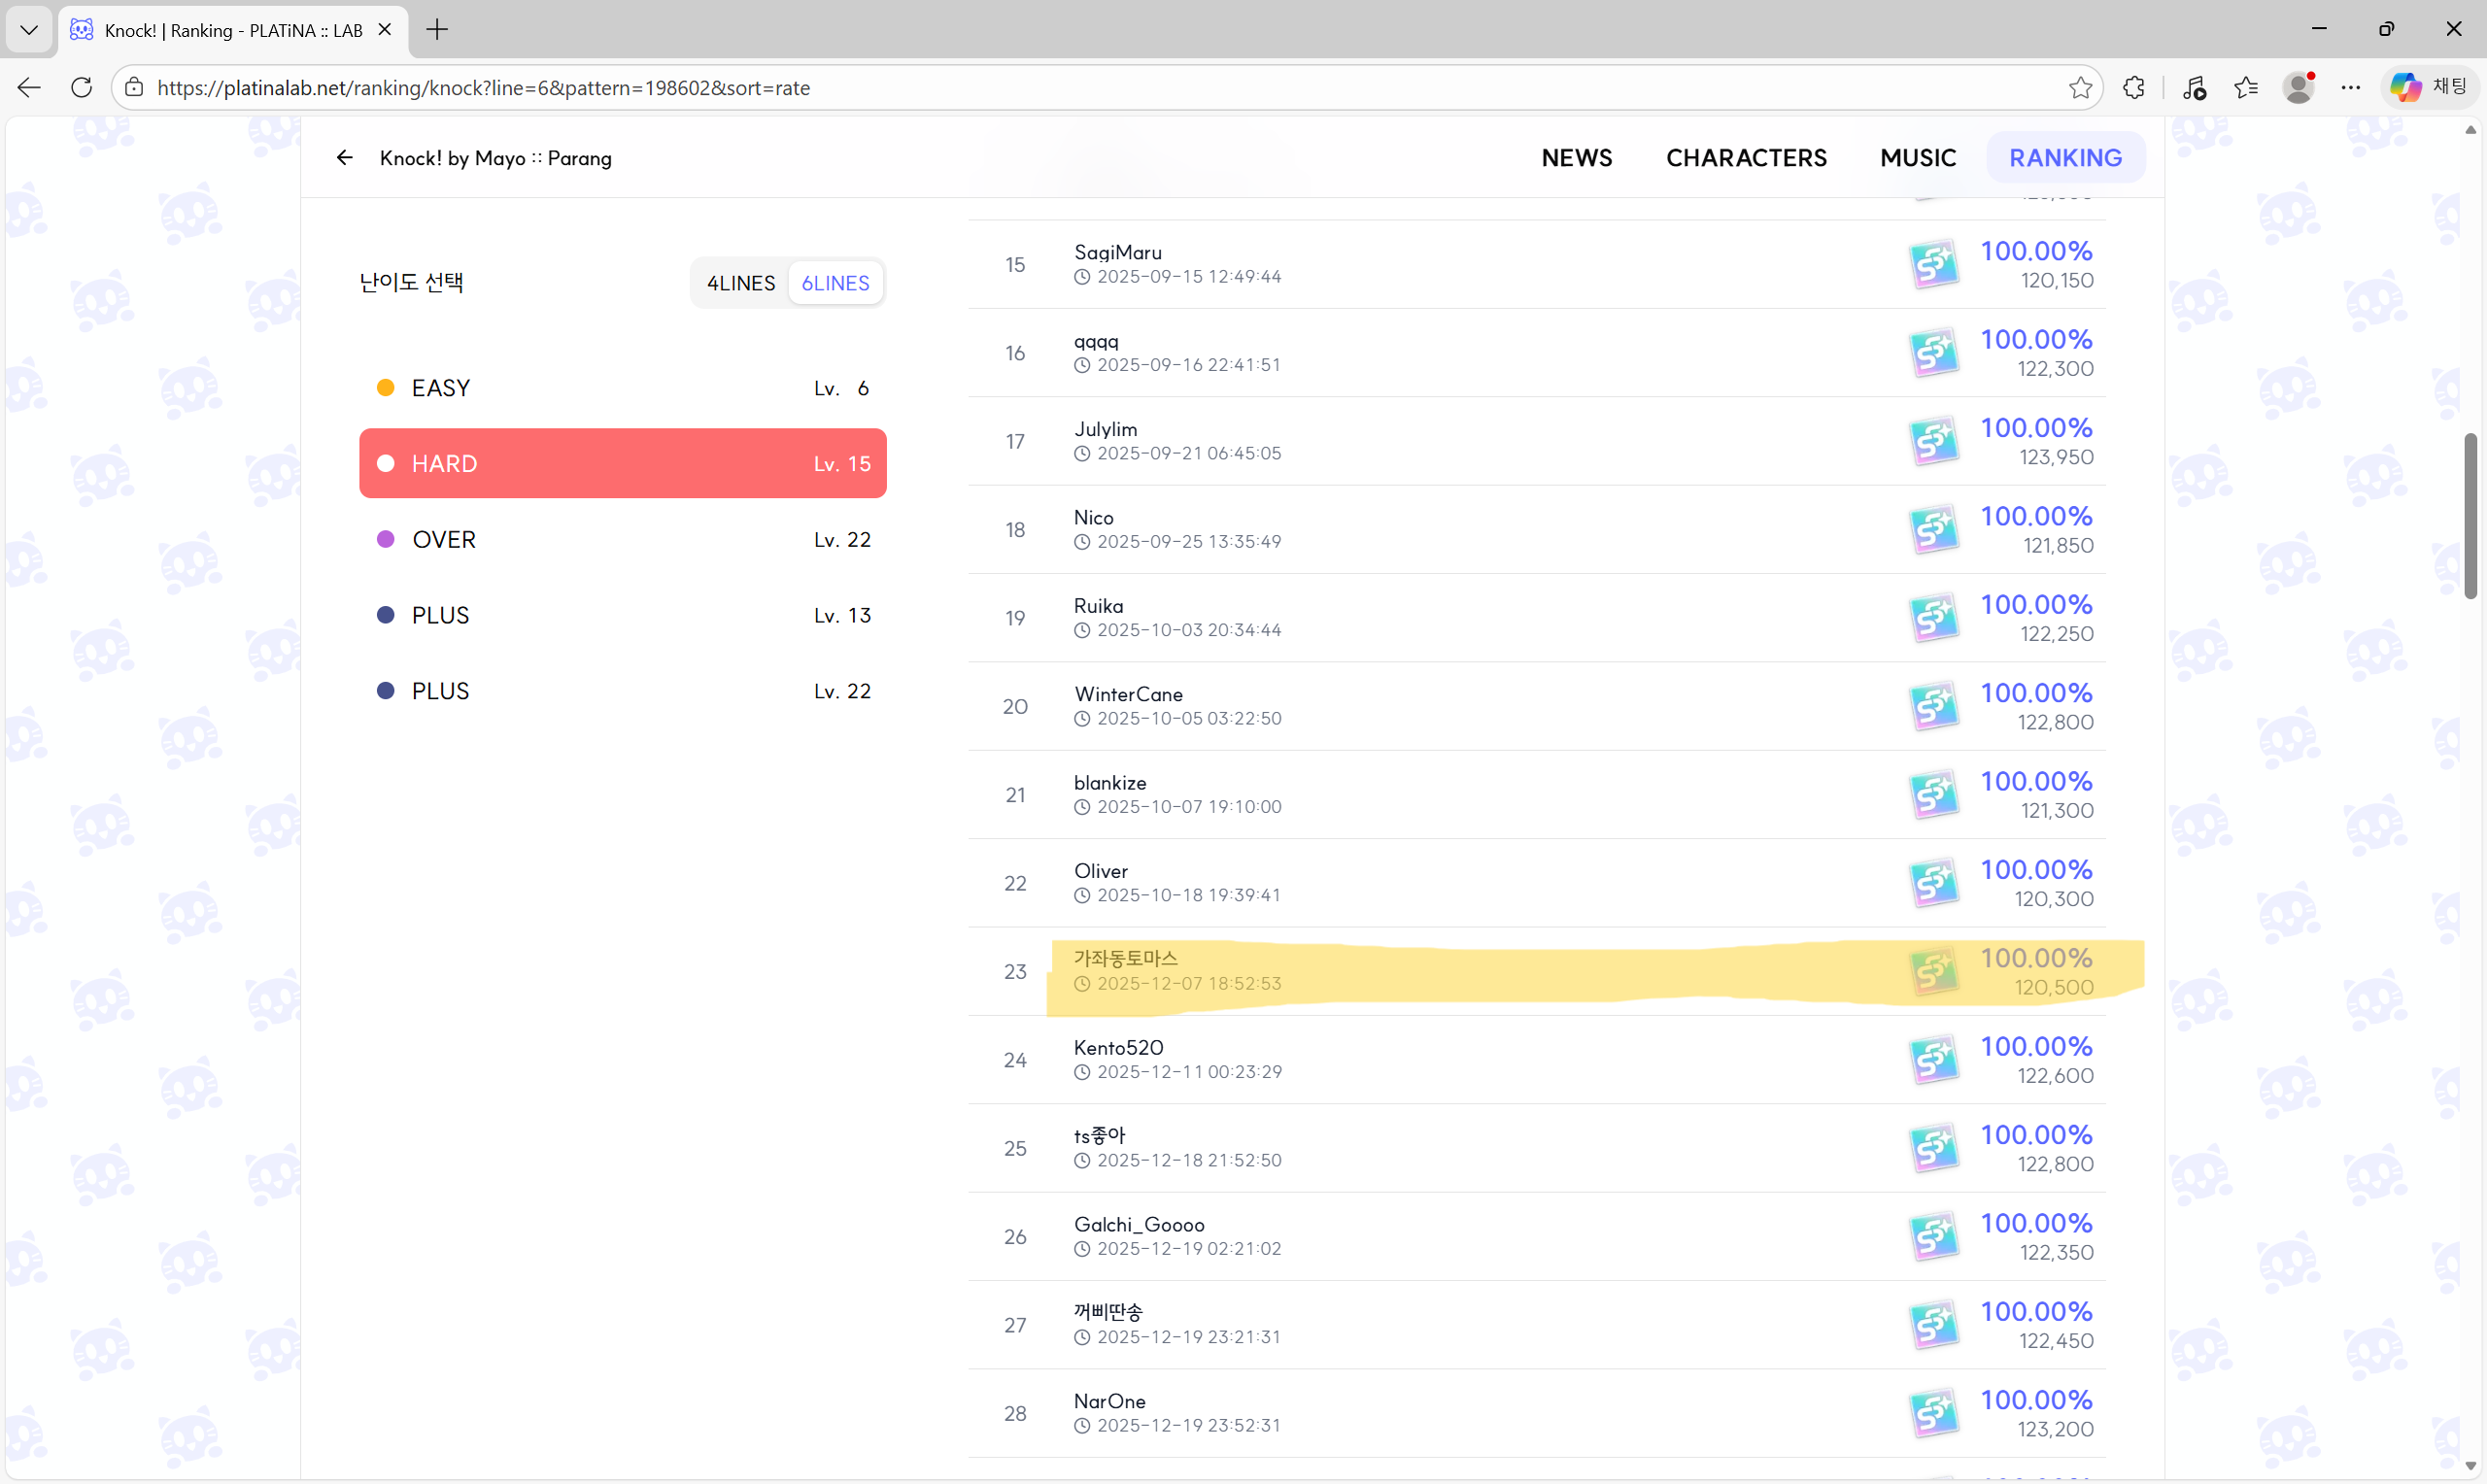The image size is (2487, 1484).
Task: Open the CHARACTERS menu item
Action: (1746, 158)
